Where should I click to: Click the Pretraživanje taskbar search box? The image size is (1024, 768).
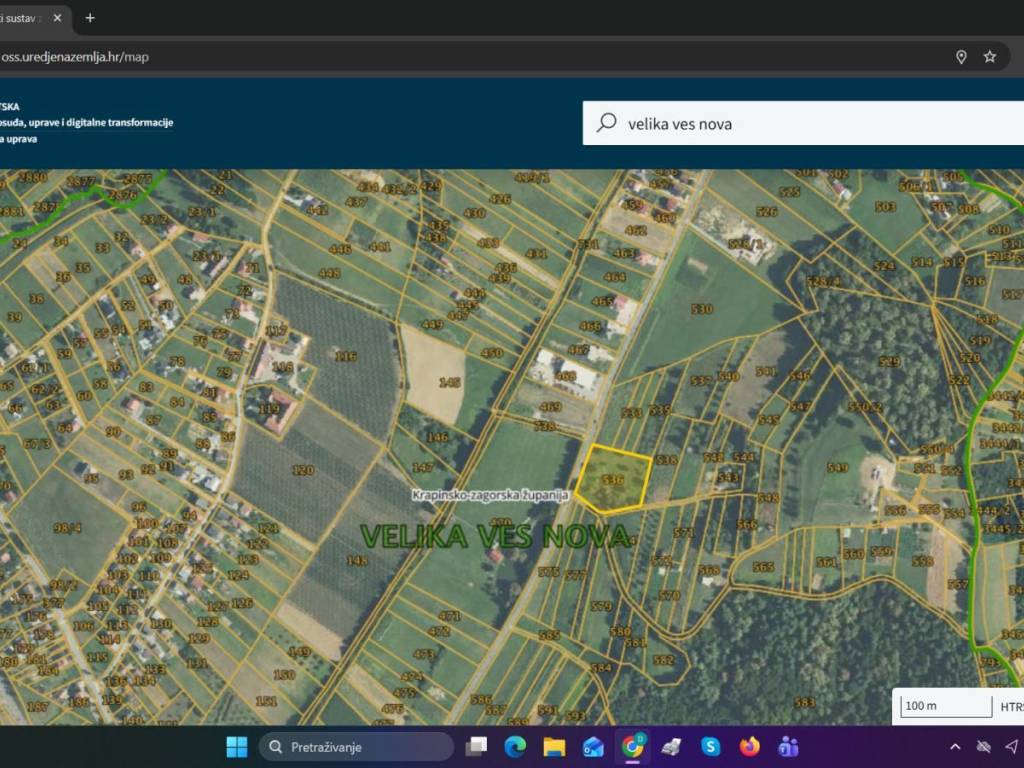(x=356, y=747)
